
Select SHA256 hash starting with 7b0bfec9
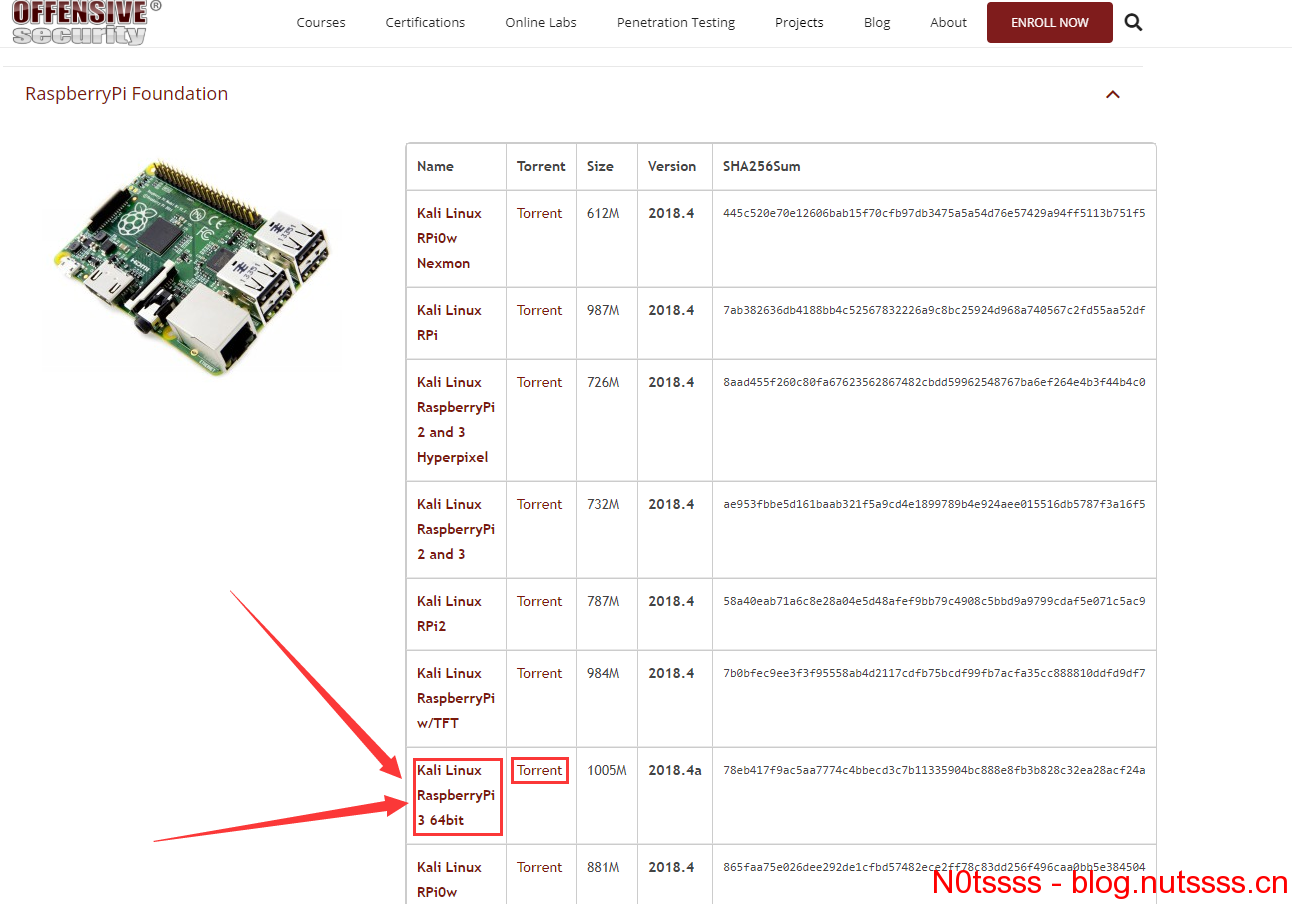pyautogui.click(x=934, y=673)
